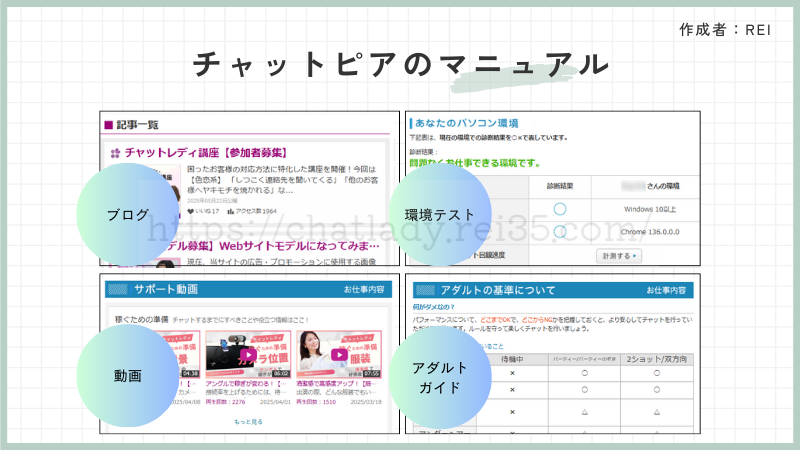Click the dotted icon before アダルトの基準について

(426, 290)
